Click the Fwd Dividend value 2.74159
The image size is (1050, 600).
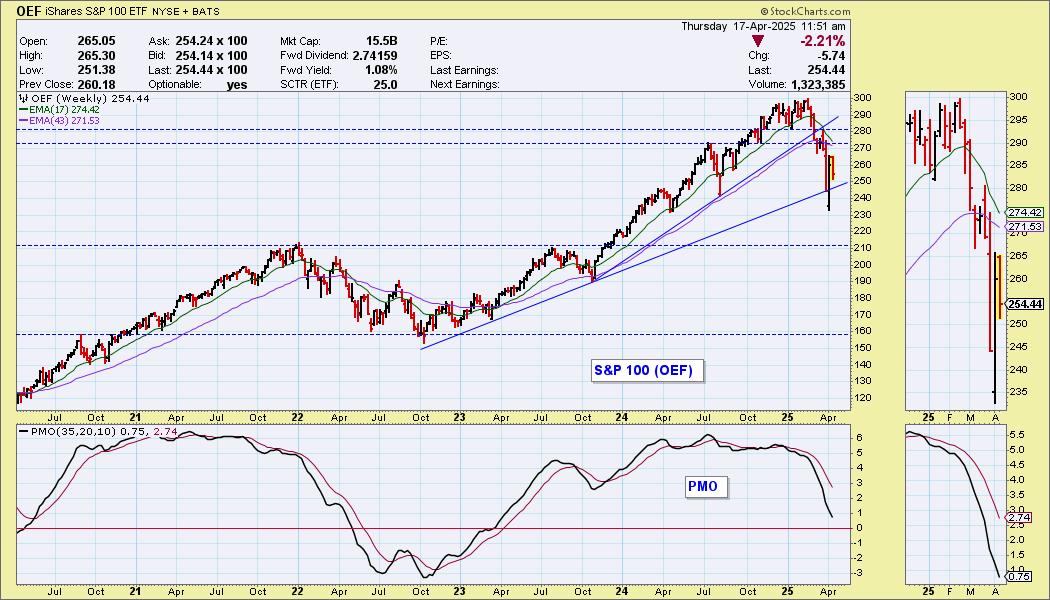(x=375, y=56)
